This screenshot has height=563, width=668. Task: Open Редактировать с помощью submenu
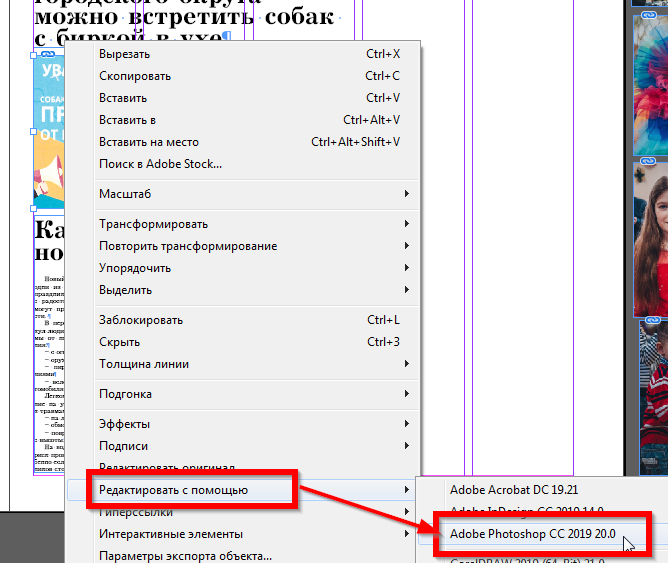(243, 490)
